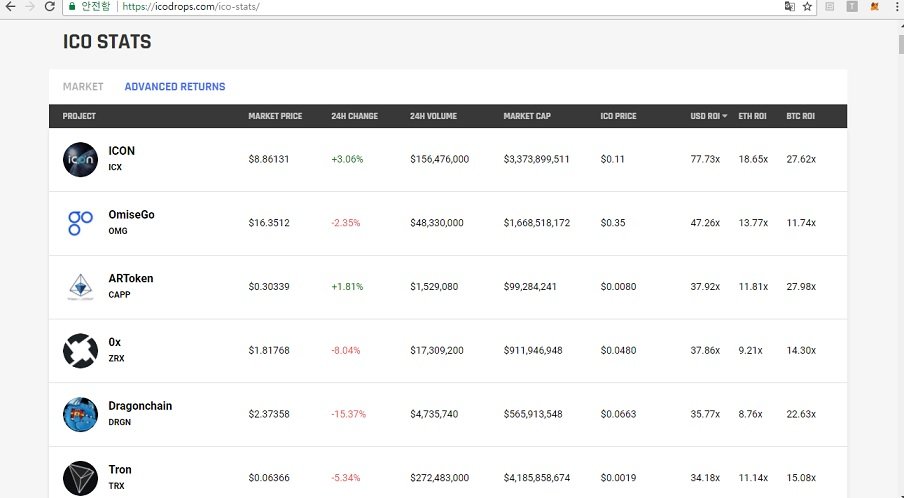Open the Dragonchain project link
The width and height of the screenshot is (904, 498).
click(x=140, y=406)
